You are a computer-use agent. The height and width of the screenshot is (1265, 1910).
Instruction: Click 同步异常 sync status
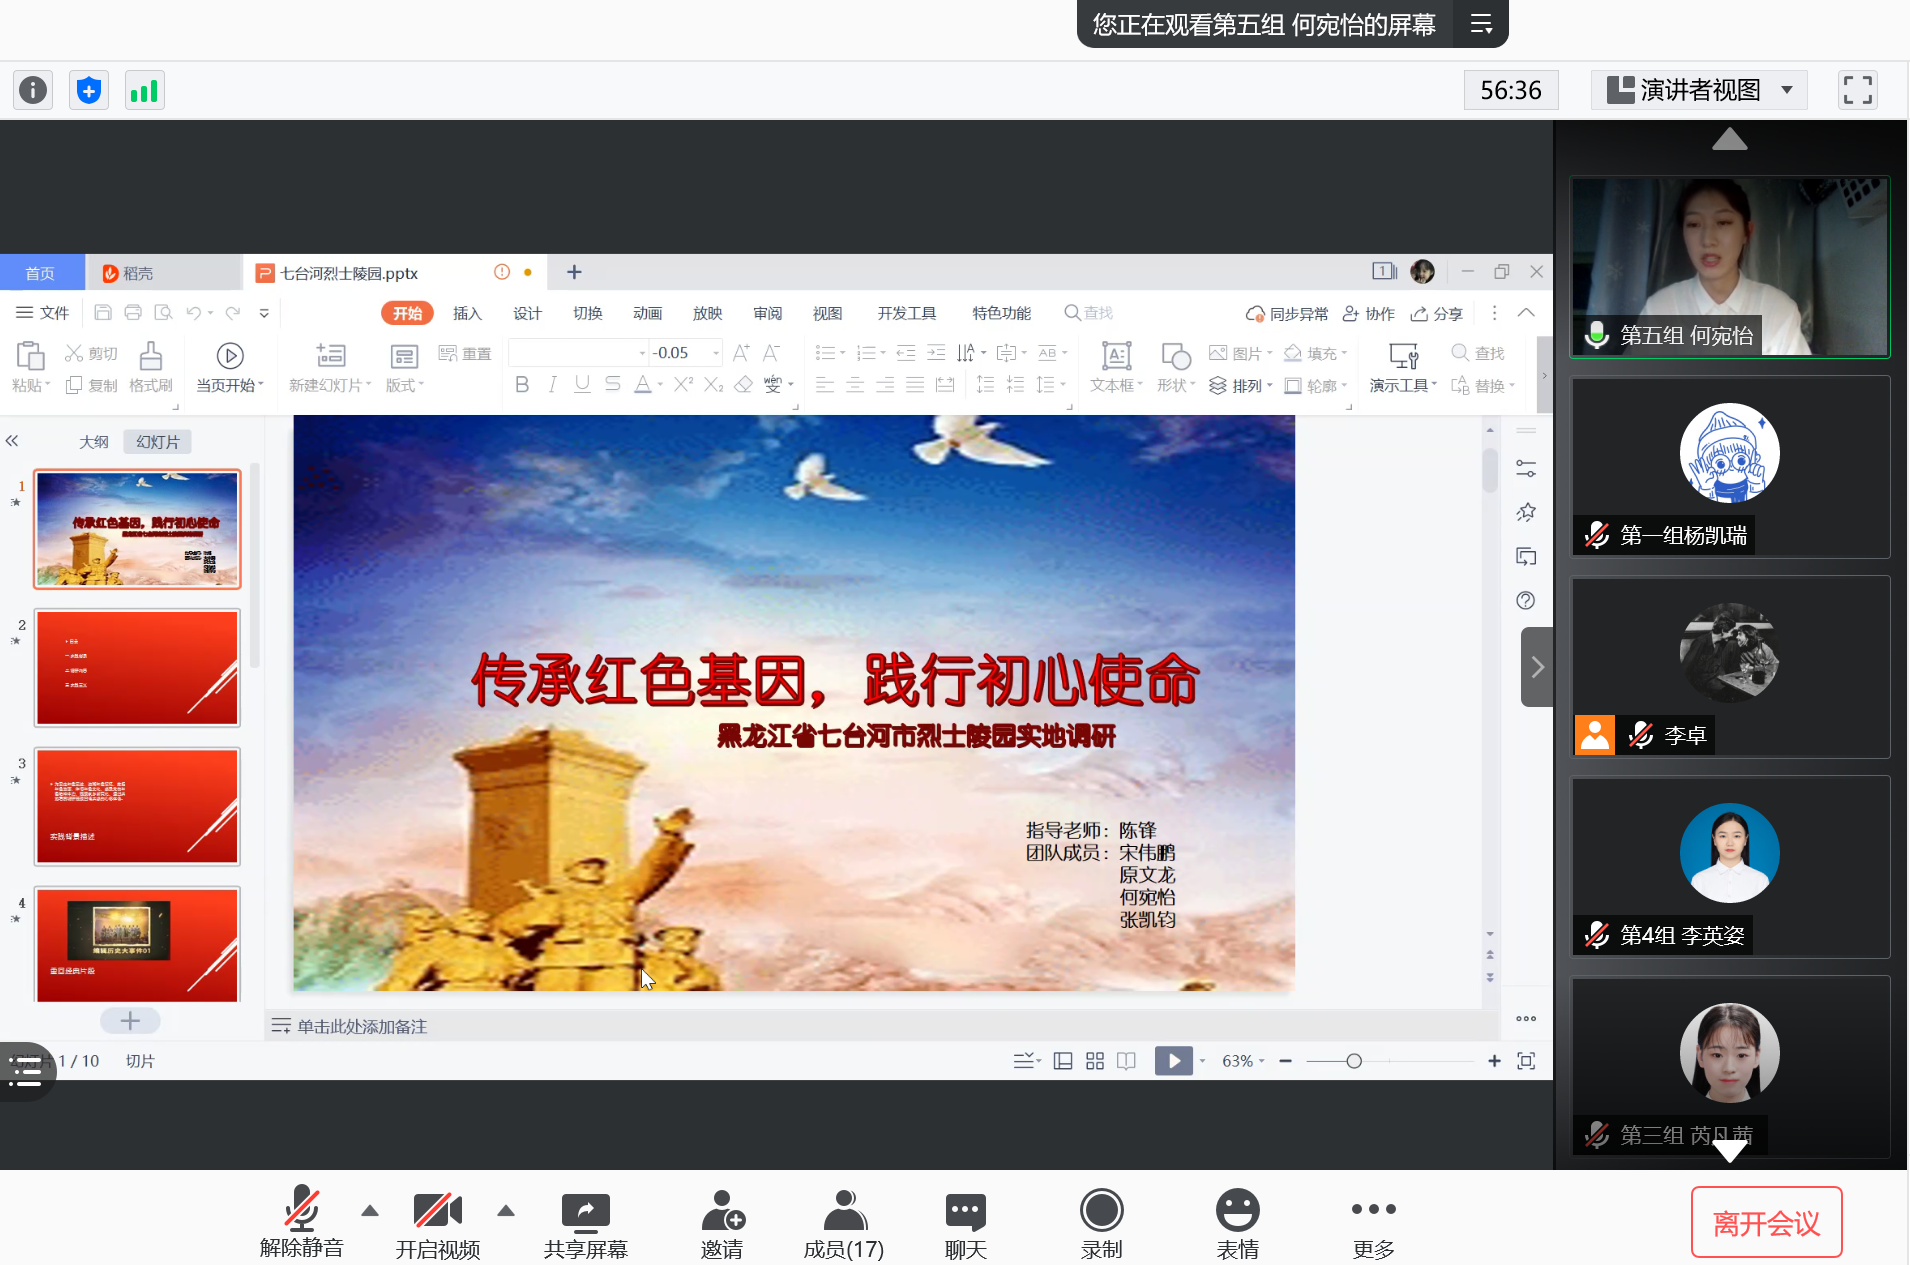coord(1287,313)
